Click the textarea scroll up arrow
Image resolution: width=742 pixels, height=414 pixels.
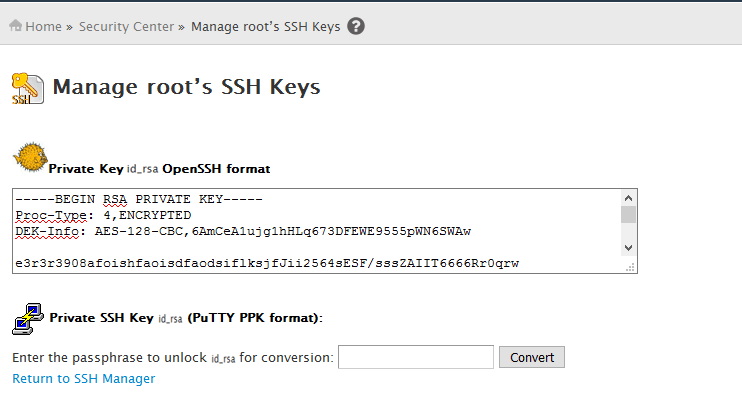(628, 198)
